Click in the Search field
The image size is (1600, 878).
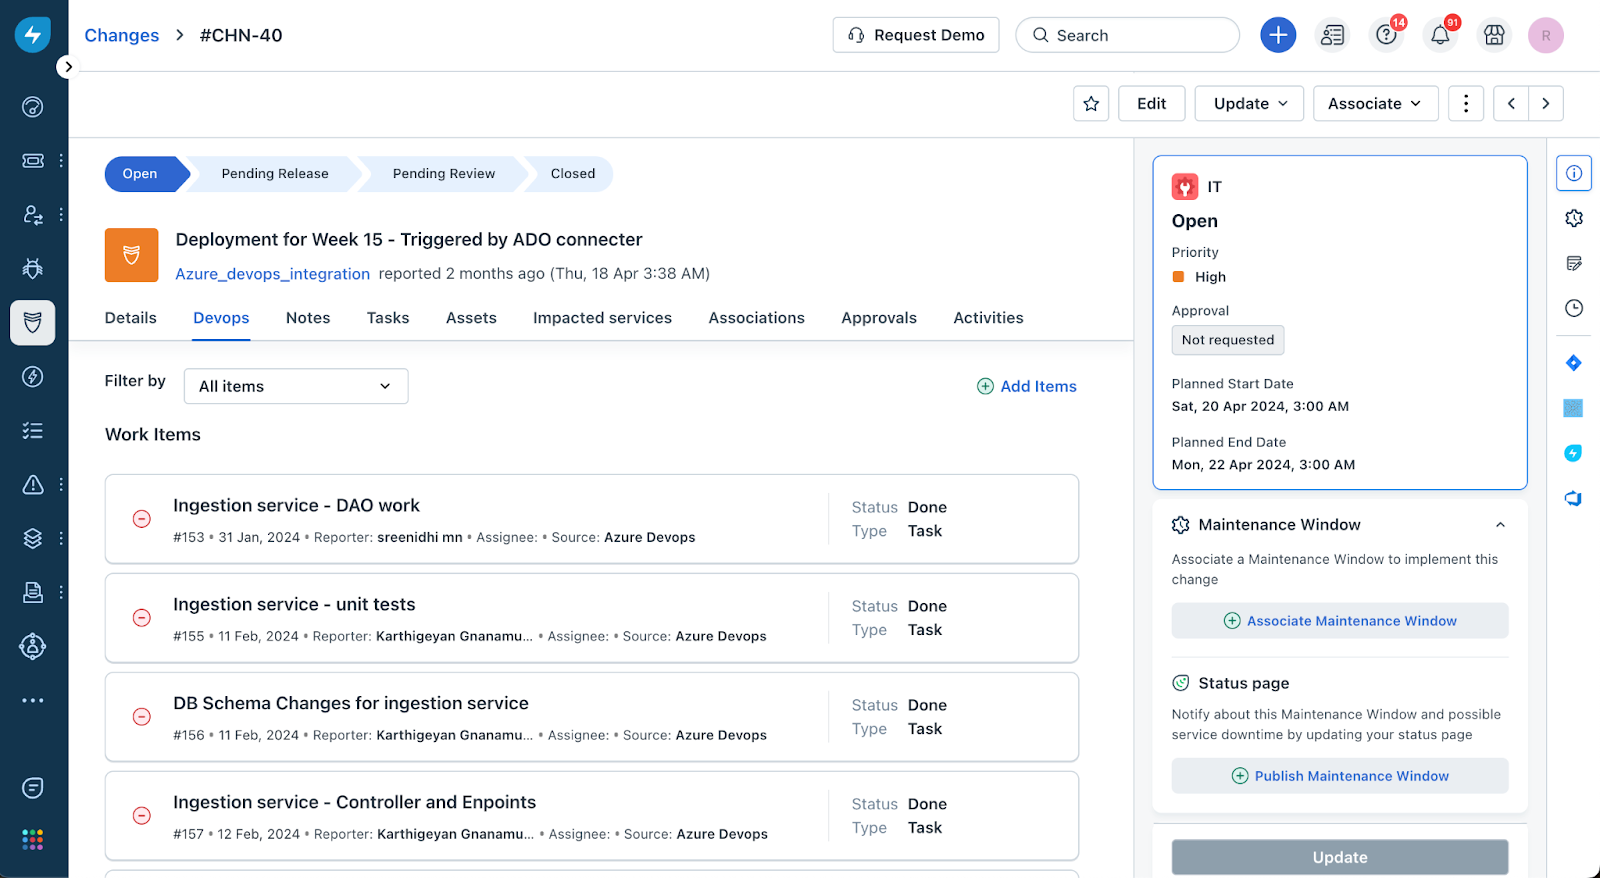point(1128,35)
